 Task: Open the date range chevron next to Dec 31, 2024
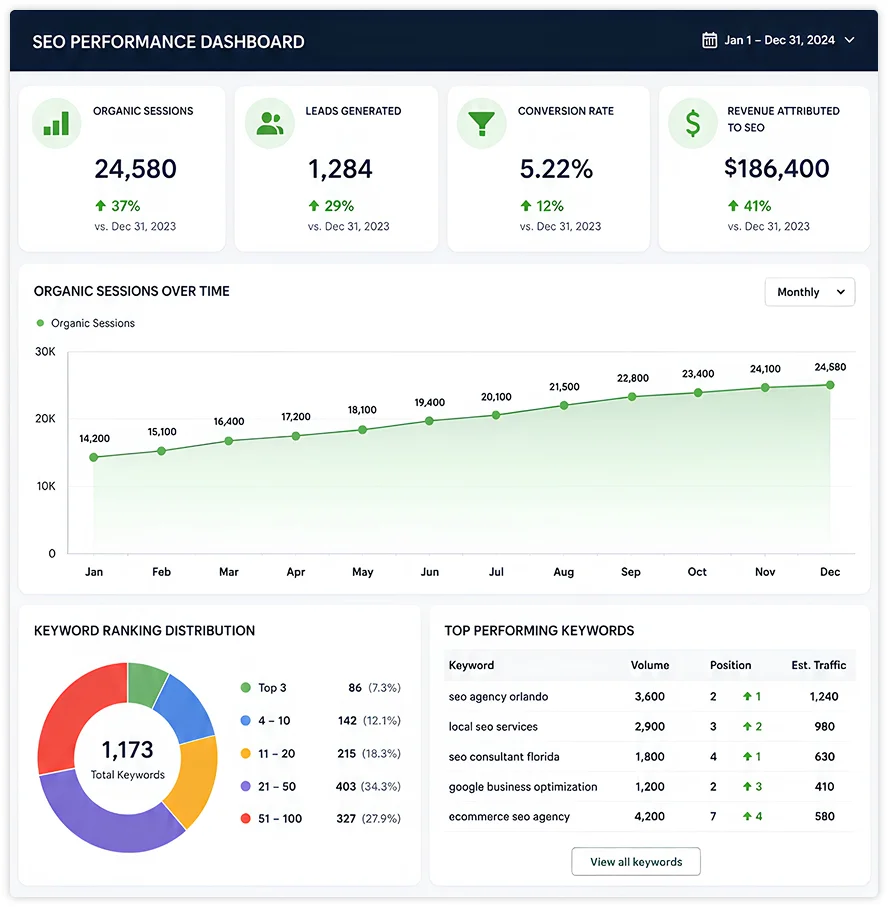849,40
